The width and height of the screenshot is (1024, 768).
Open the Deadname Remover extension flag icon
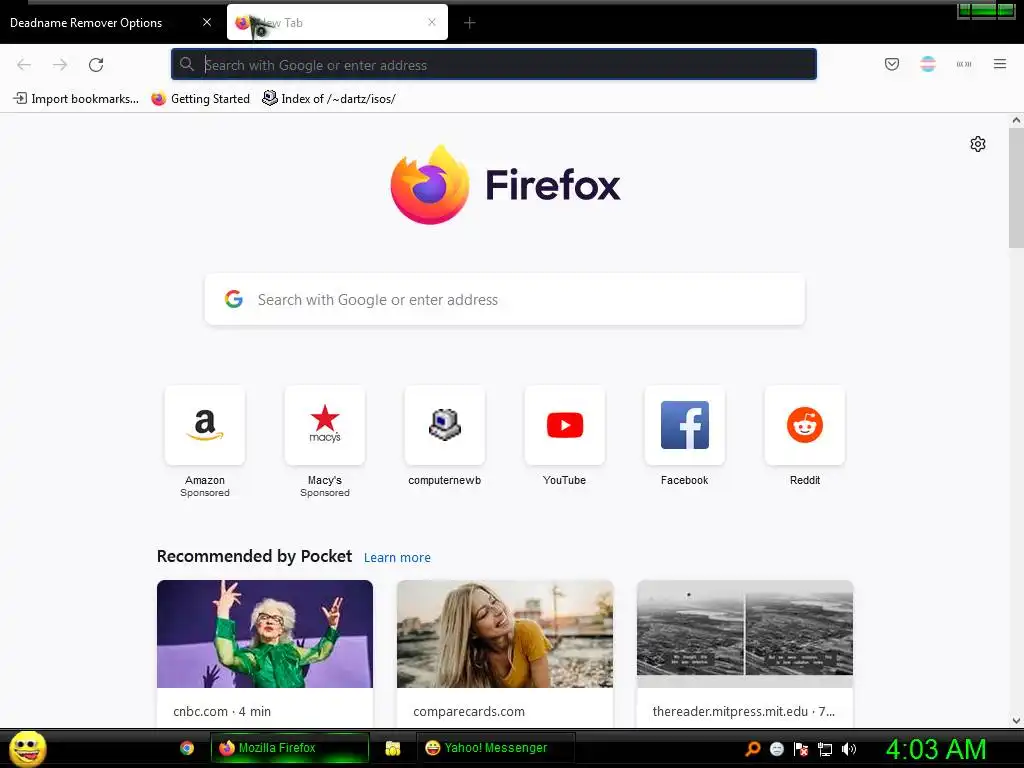[927, 64]
